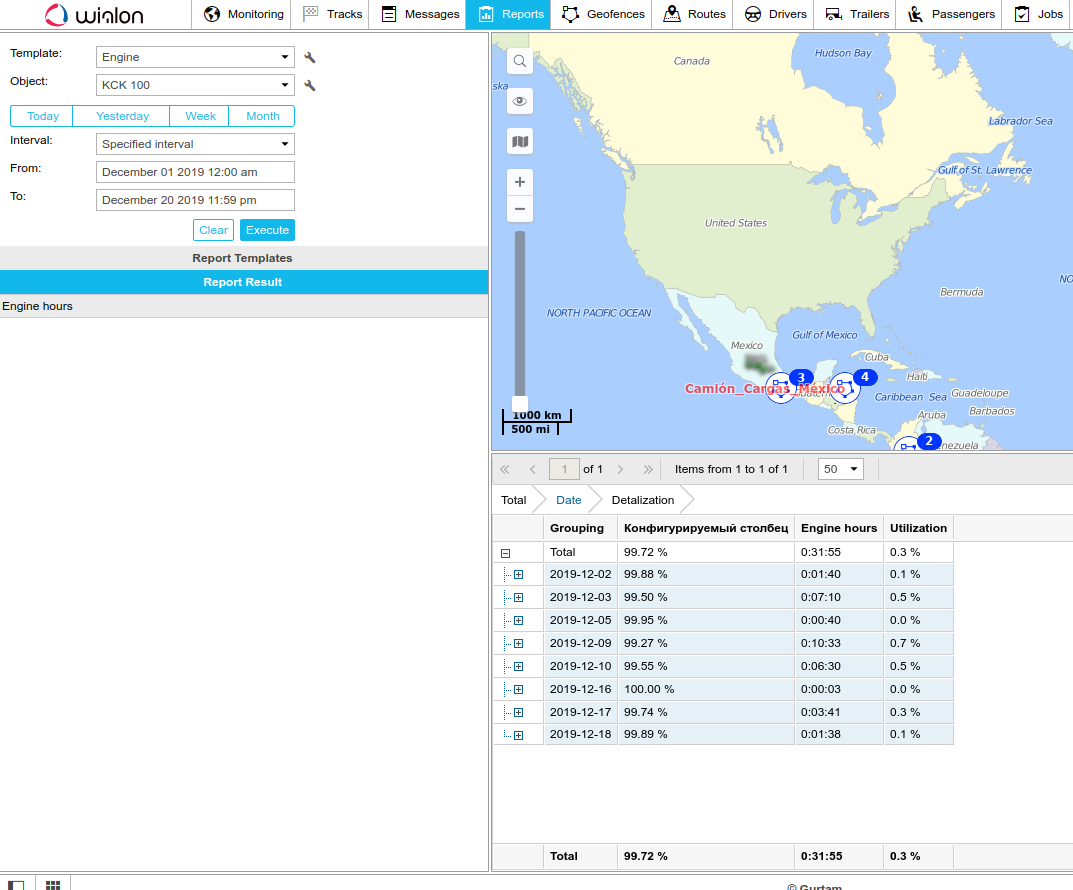1073x890 pixels.
Task: Edit Template with the wrench icon
Action: [x=310, y=58]
